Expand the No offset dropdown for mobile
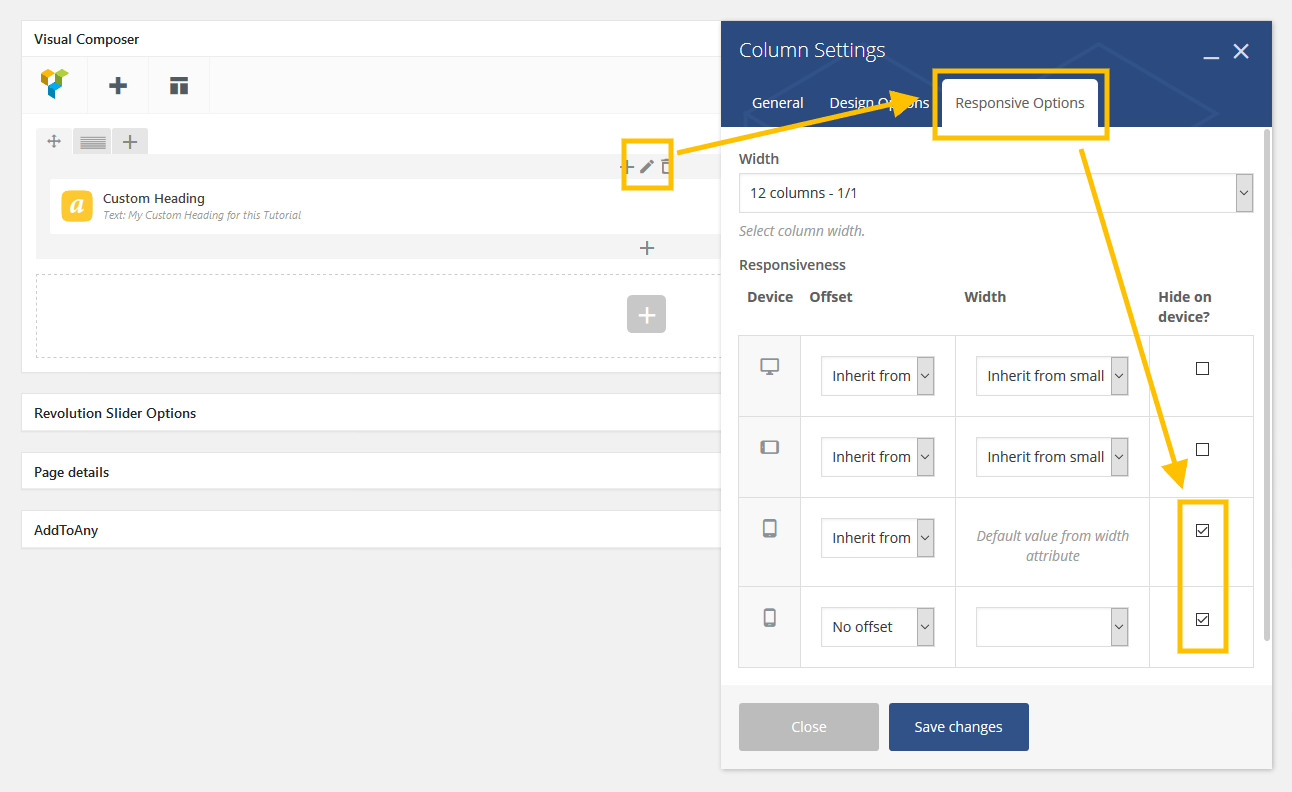 [877, 627]
